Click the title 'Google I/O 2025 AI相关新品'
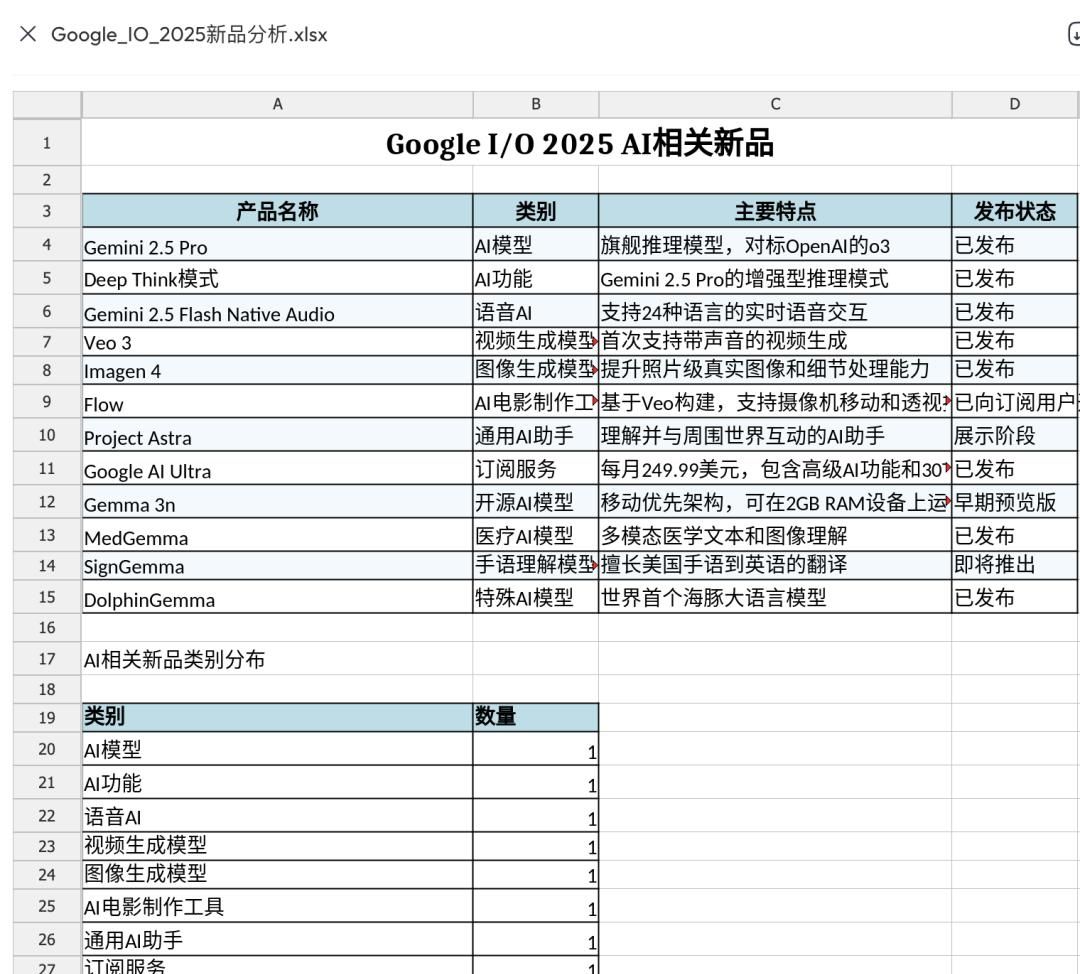 click(579, 143)
